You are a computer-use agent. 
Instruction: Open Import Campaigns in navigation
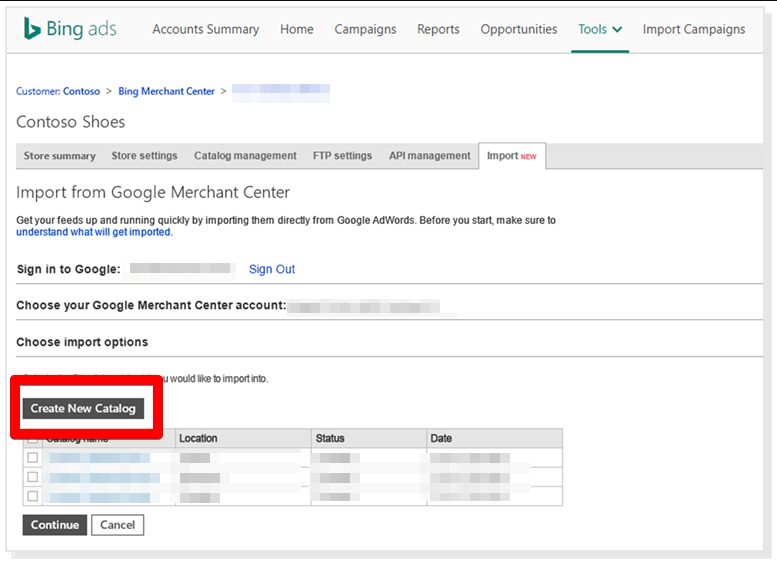694,29
